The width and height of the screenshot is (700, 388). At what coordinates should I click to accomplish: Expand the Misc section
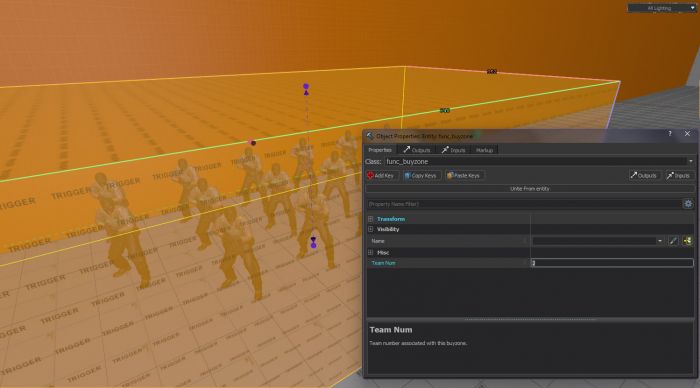click(x=371, y=252)
